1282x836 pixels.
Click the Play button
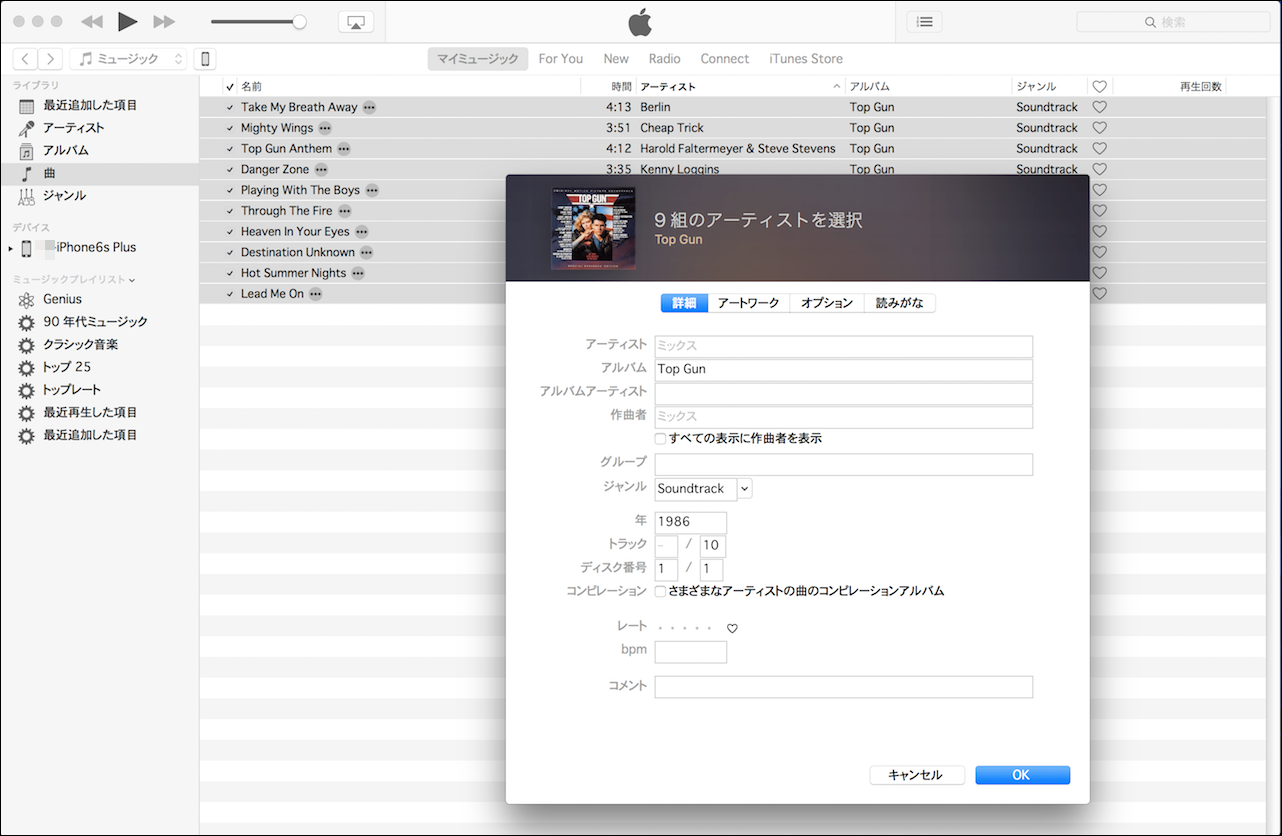127,21
